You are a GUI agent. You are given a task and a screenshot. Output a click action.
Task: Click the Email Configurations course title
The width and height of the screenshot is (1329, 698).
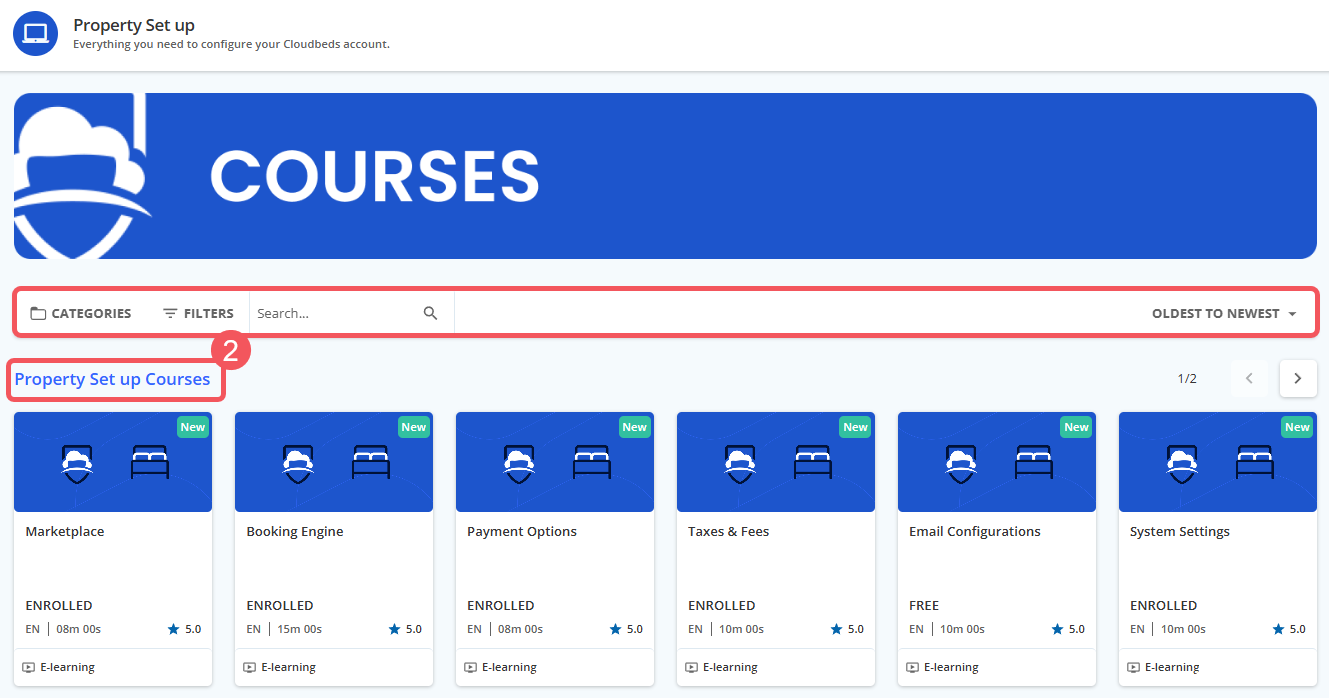point(975,532)
